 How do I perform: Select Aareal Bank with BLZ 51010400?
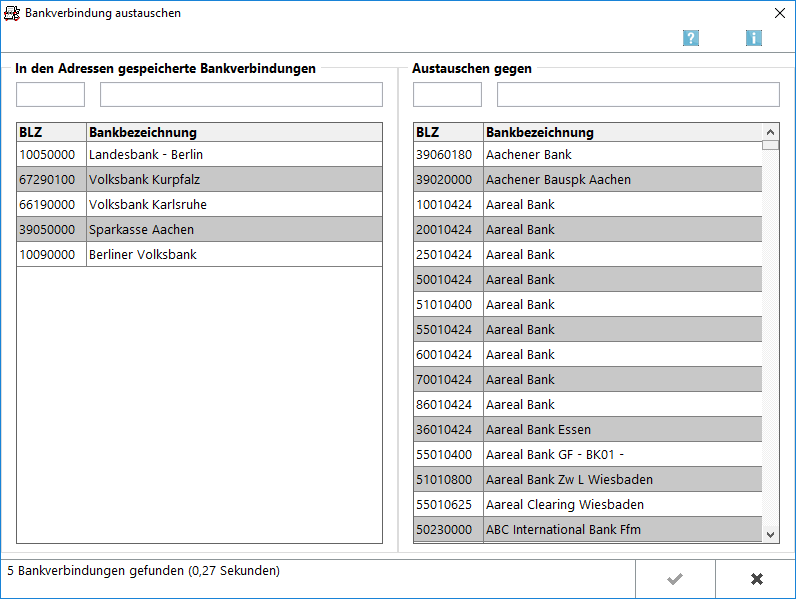point(588,305)
